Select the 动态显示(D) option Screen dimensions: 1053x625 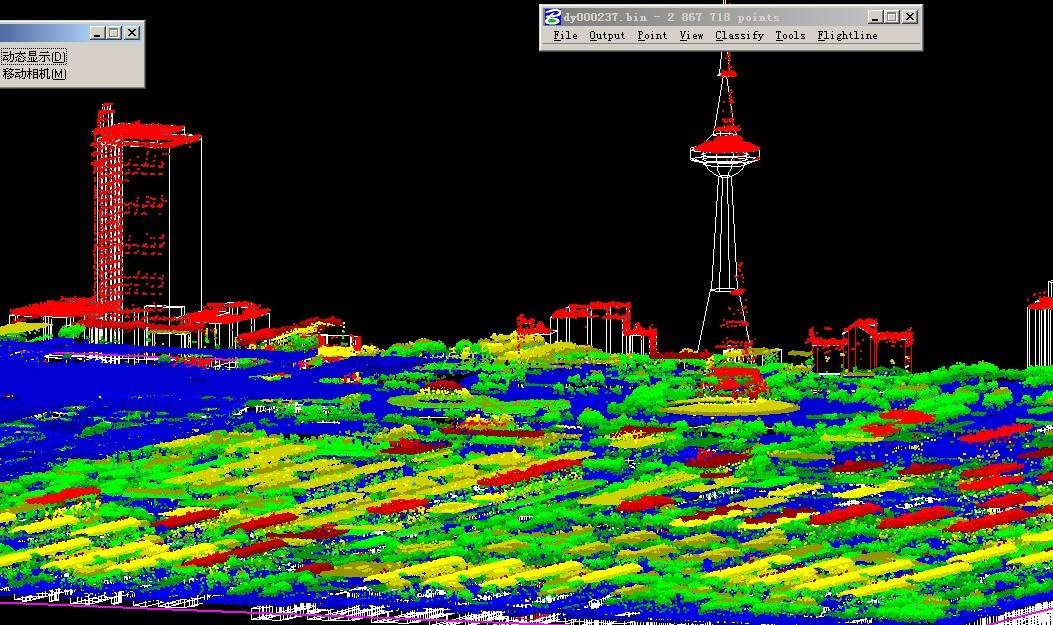tap(34, 57)
